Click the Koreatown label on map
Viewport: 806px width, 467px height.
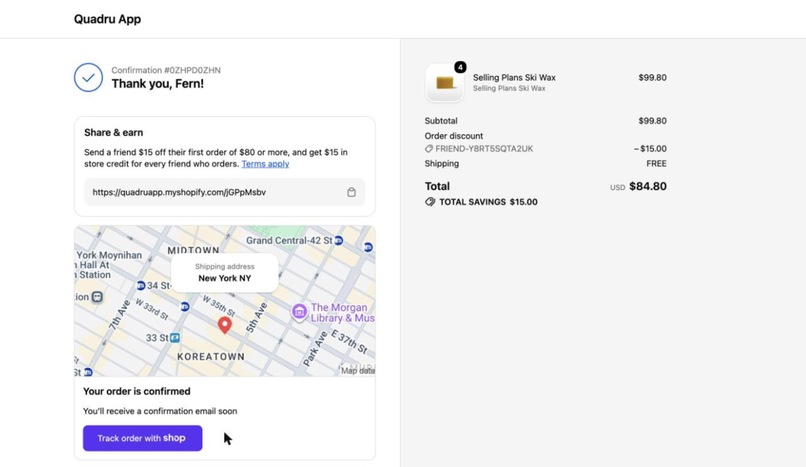pos(211,357)
